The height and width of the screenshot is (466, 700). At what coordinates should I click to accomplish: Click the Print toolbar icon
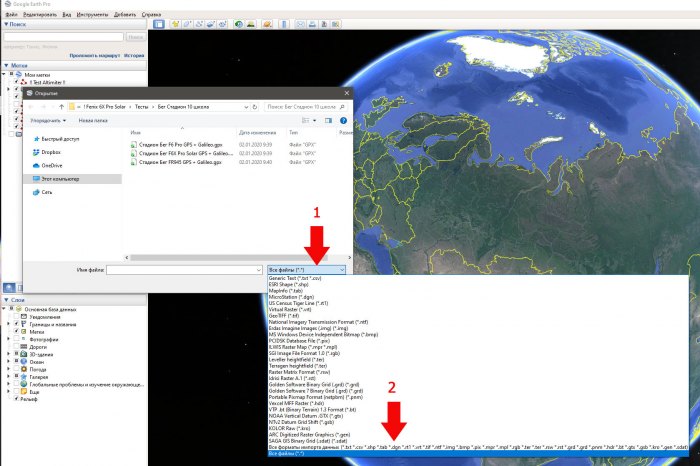(312, 24)
